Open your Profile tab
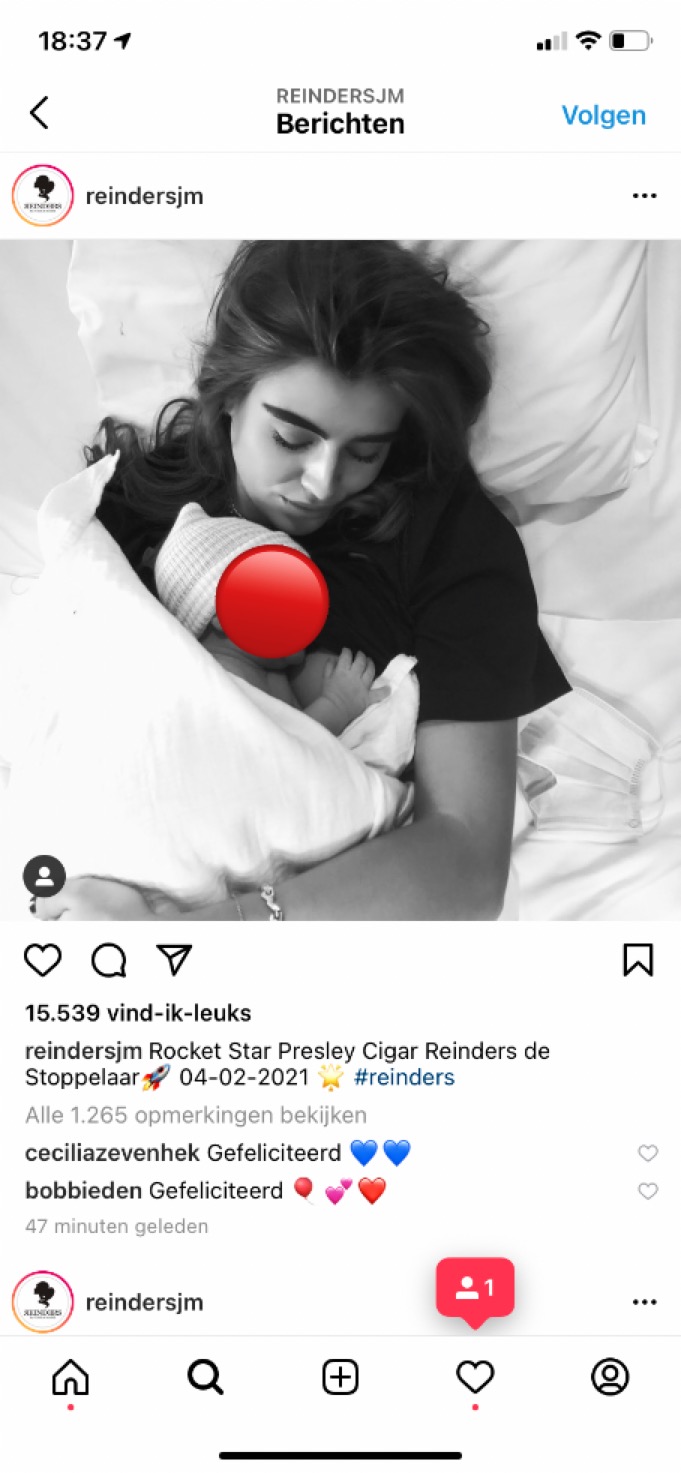Image resolution: width=681 pixels, height=1473 pixels. tap(609, 1377)
